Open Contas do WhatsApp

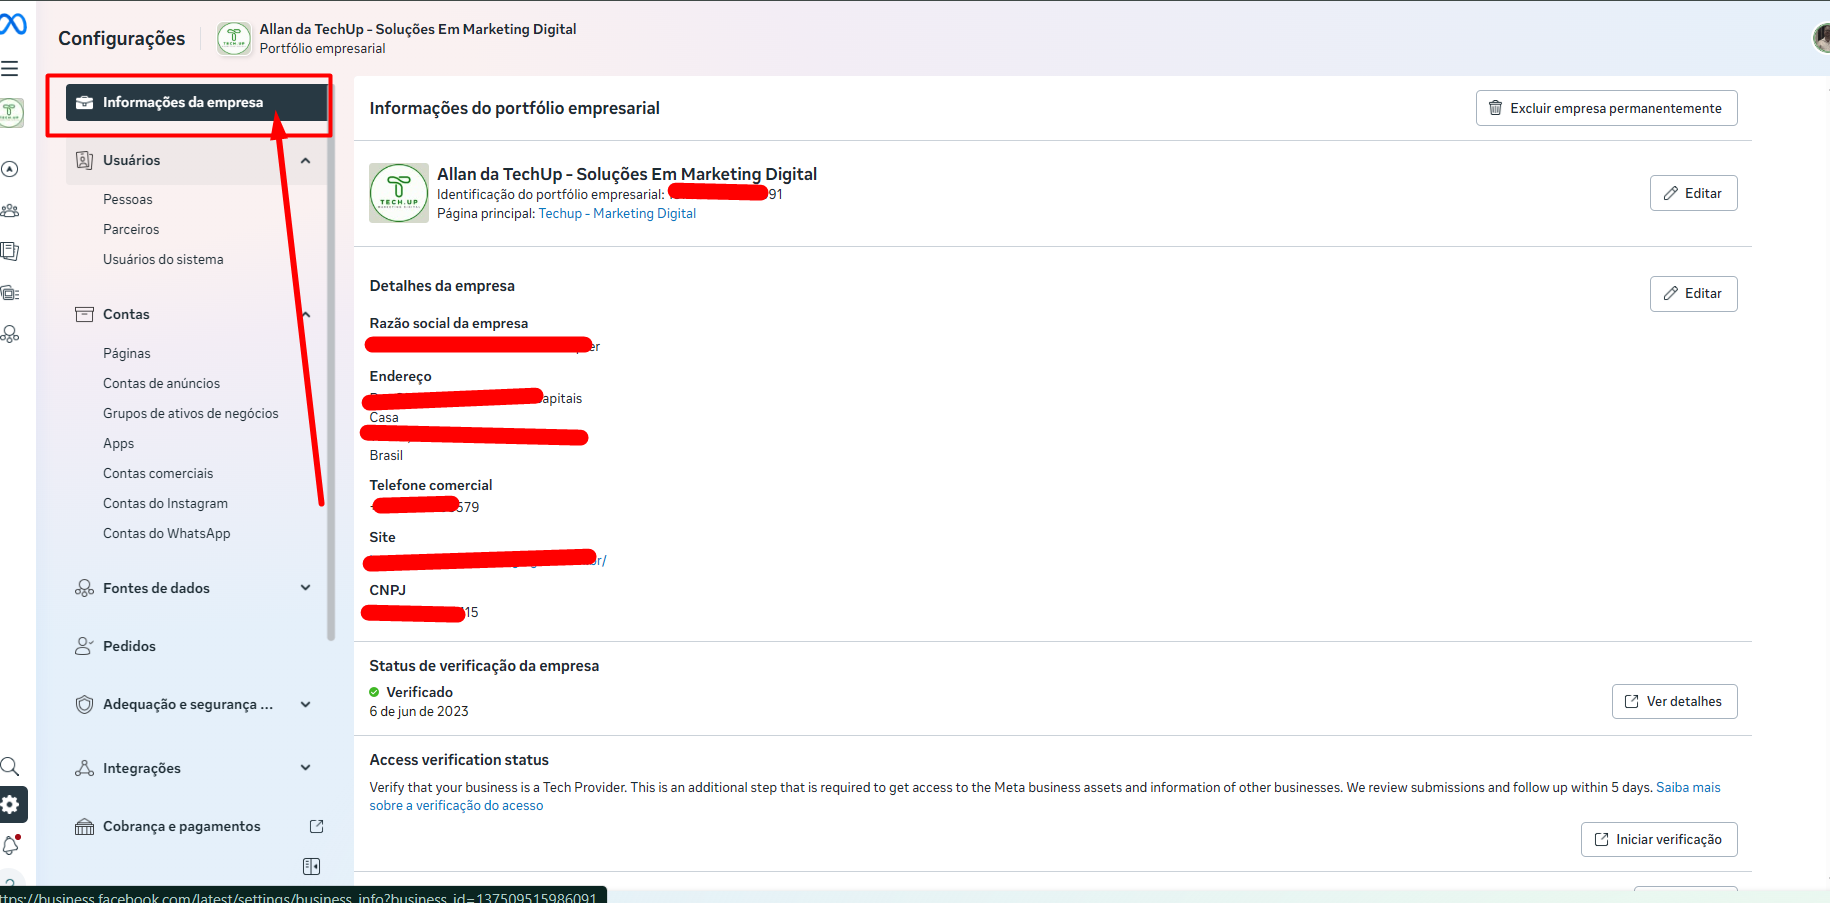pyautogui.click(x=166, y=534)
